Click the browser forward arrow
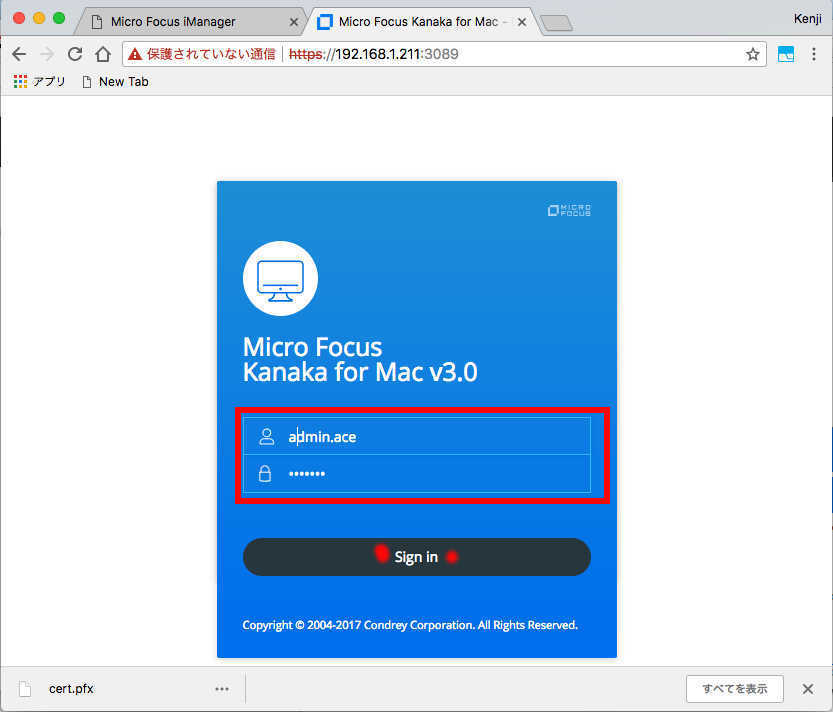833x712 pixels. click(x=47, y=54)
